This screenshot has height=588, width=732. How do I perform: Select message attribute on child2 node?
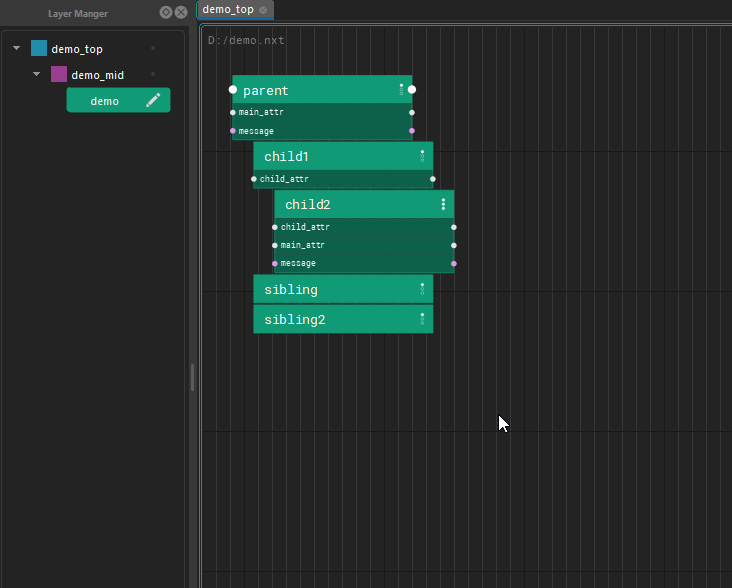(298, 263)
